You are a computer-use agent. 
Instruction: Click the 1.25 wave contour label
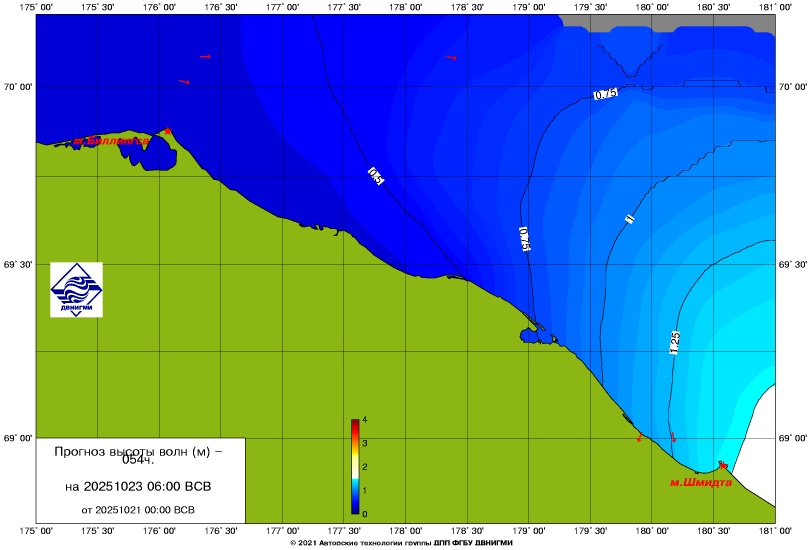(x=674, y=343)
